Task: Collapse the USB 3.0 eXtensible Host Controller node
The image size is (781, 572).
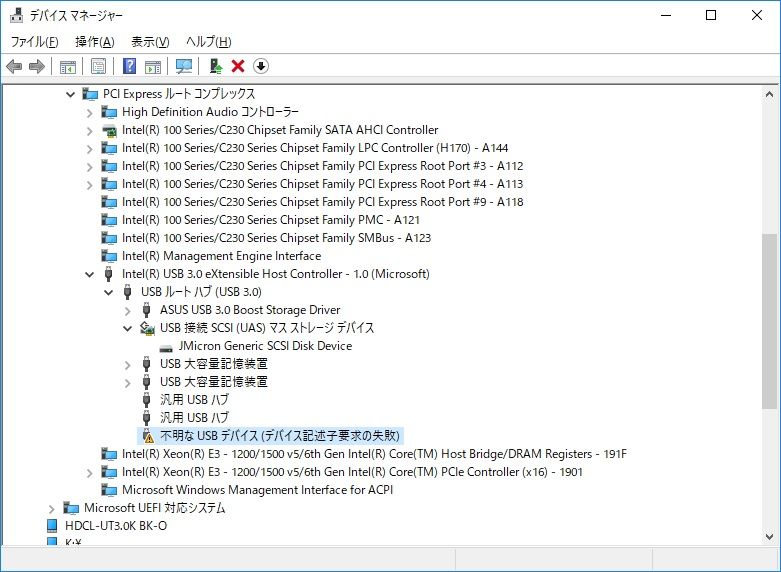Action: coord(90,274)
